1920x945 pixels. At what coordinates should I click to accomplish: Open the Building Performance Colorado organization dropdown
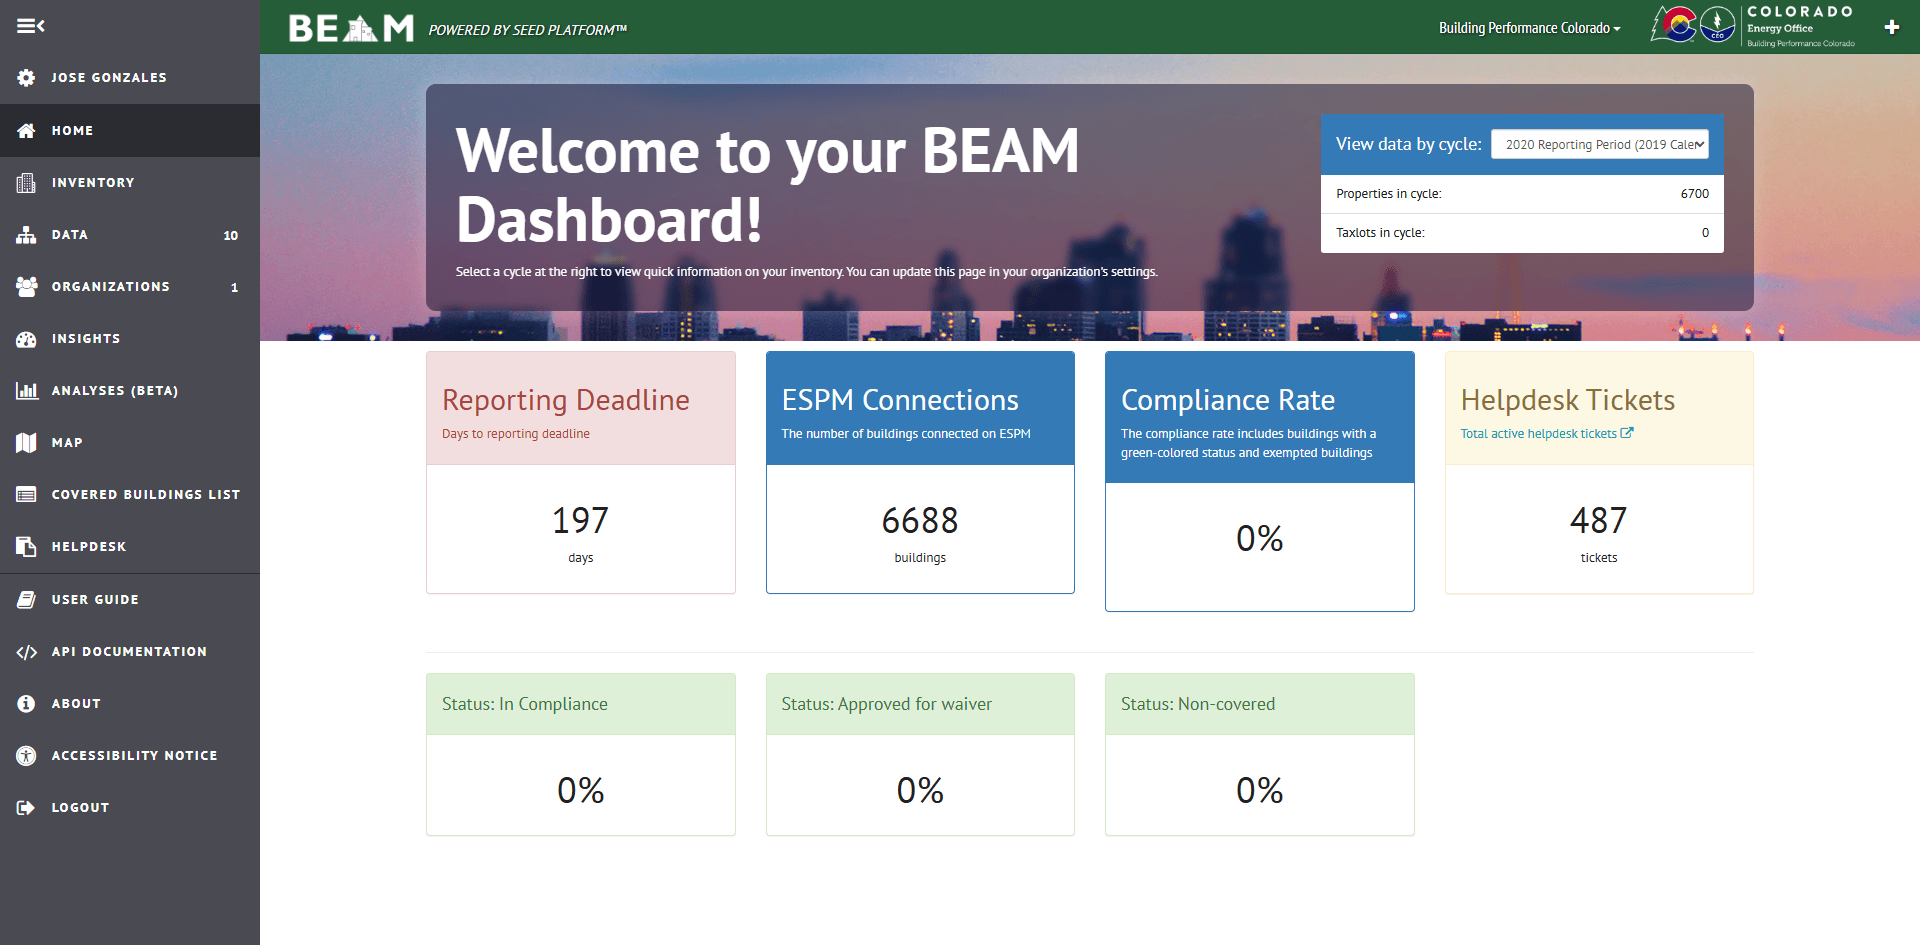[x=1529, y=28]
